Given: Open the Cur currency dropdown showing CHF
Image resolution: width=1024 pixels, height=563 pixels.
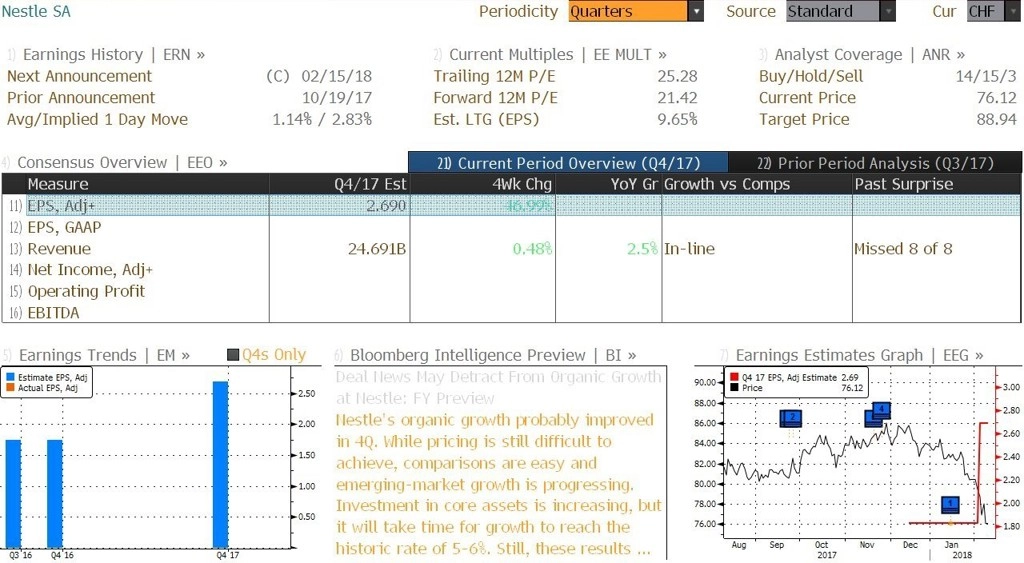Looking at the screenshot, I should tap(993, 11).
